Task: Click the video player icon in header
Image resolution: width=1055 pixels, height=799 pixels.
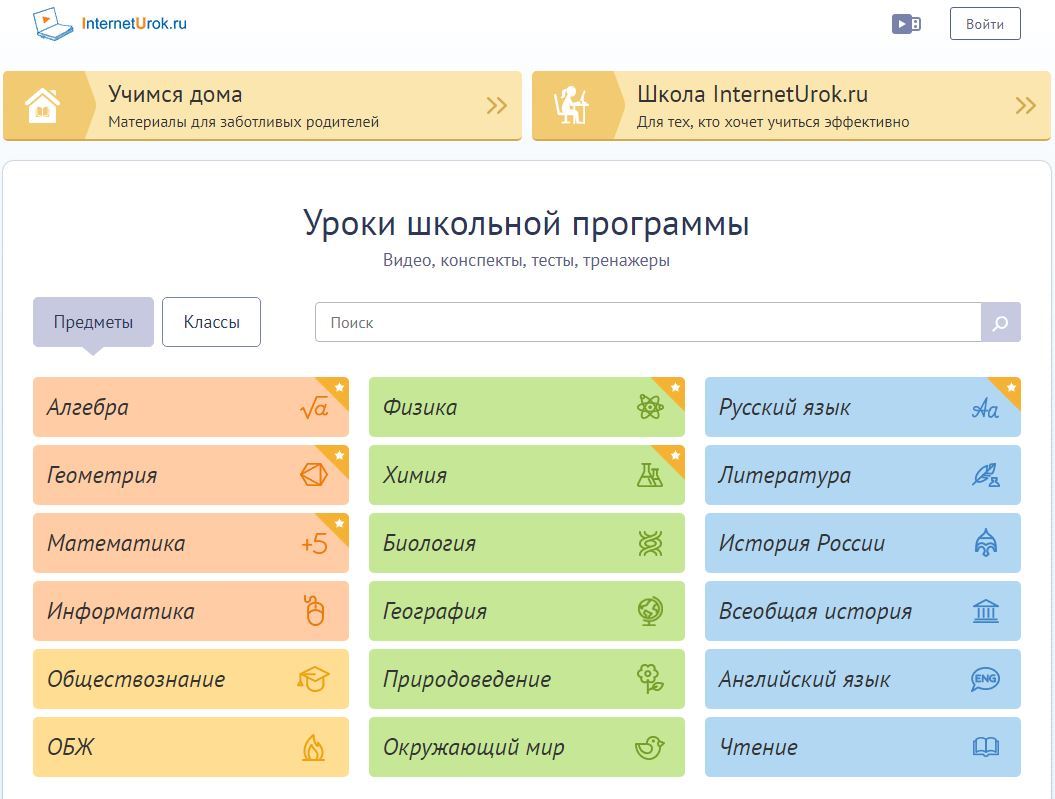Action: 906,24
